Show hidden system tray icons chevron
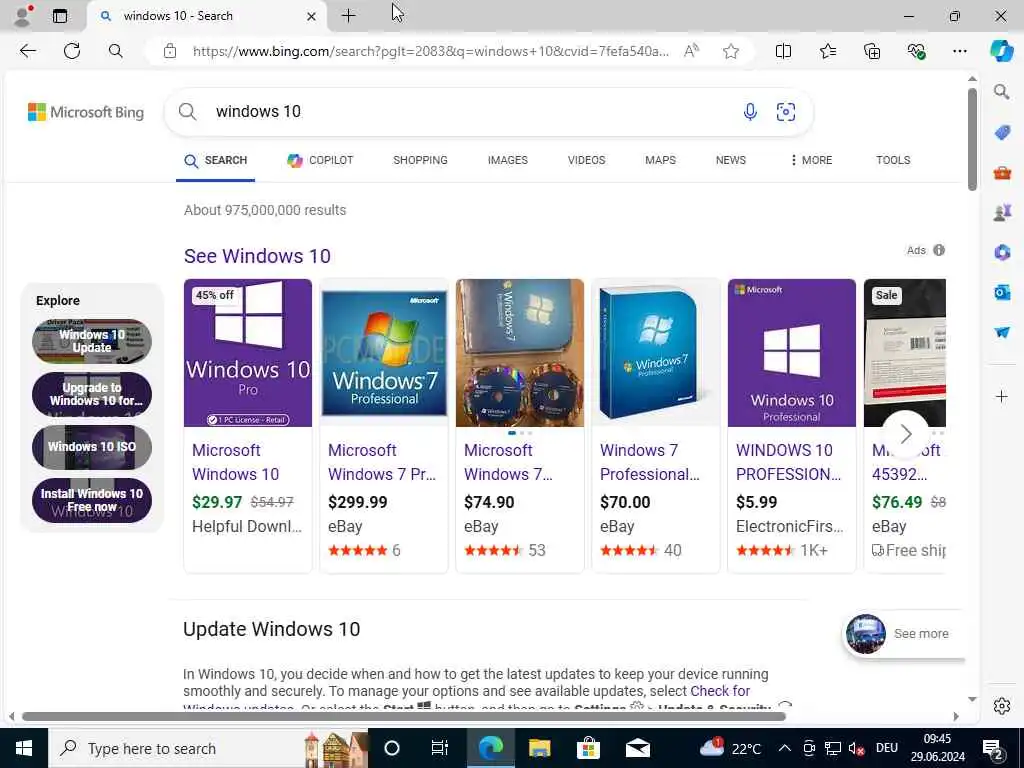The width and height of the screenshot is (1024, 768). tap(784, 748)
